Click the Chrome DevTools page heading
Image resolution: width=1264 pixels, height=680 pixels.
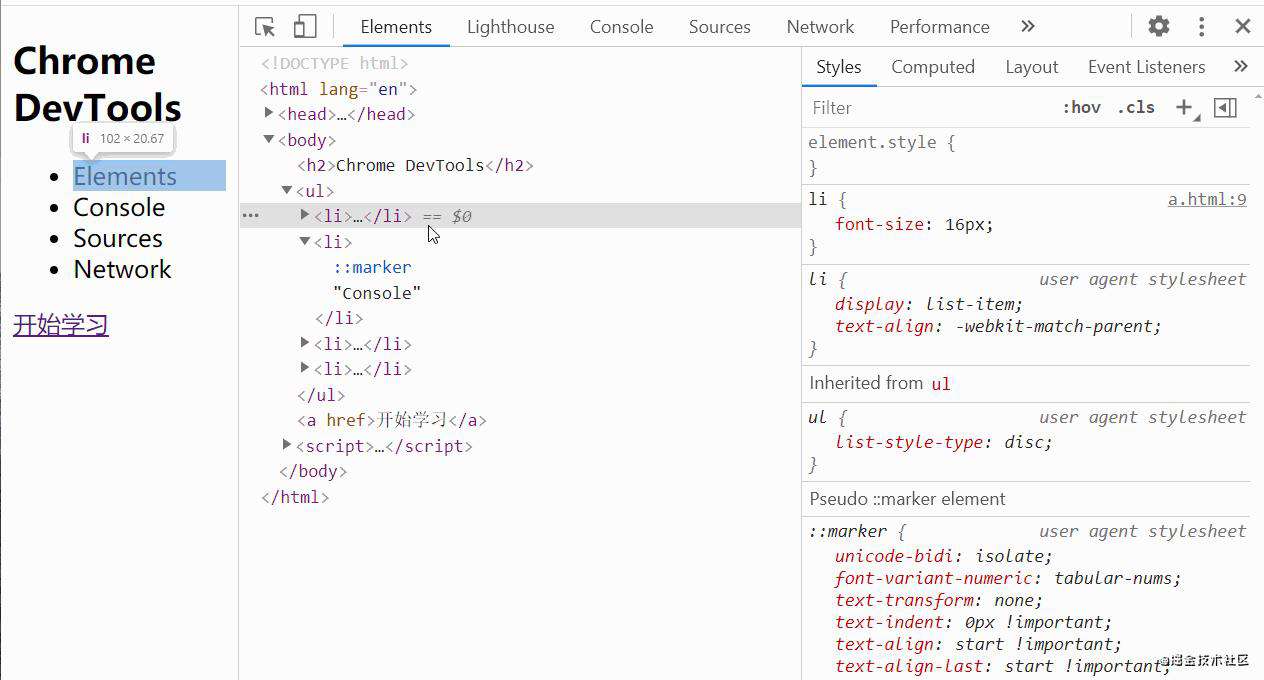pyautogui.click(x=98, y=84)
